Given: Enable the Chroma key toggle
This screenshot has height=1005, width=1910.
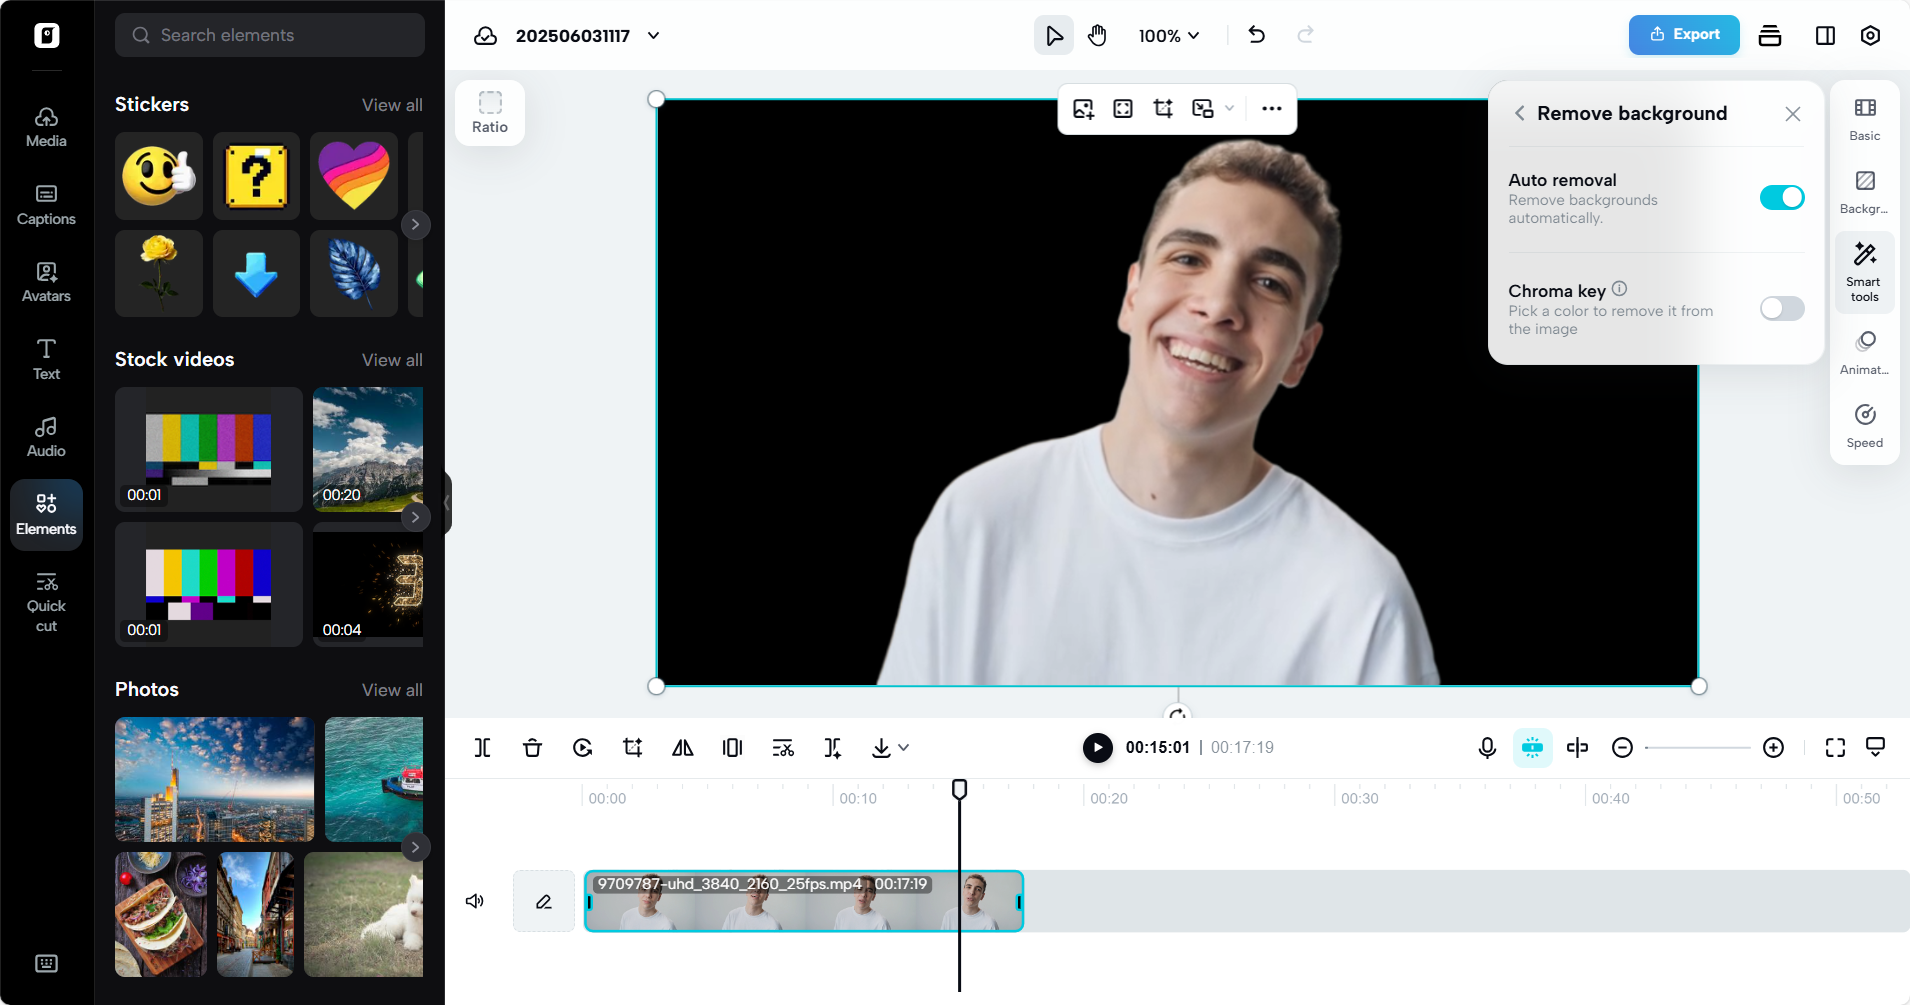Looking at the screenshot, I should [1783, 309].
